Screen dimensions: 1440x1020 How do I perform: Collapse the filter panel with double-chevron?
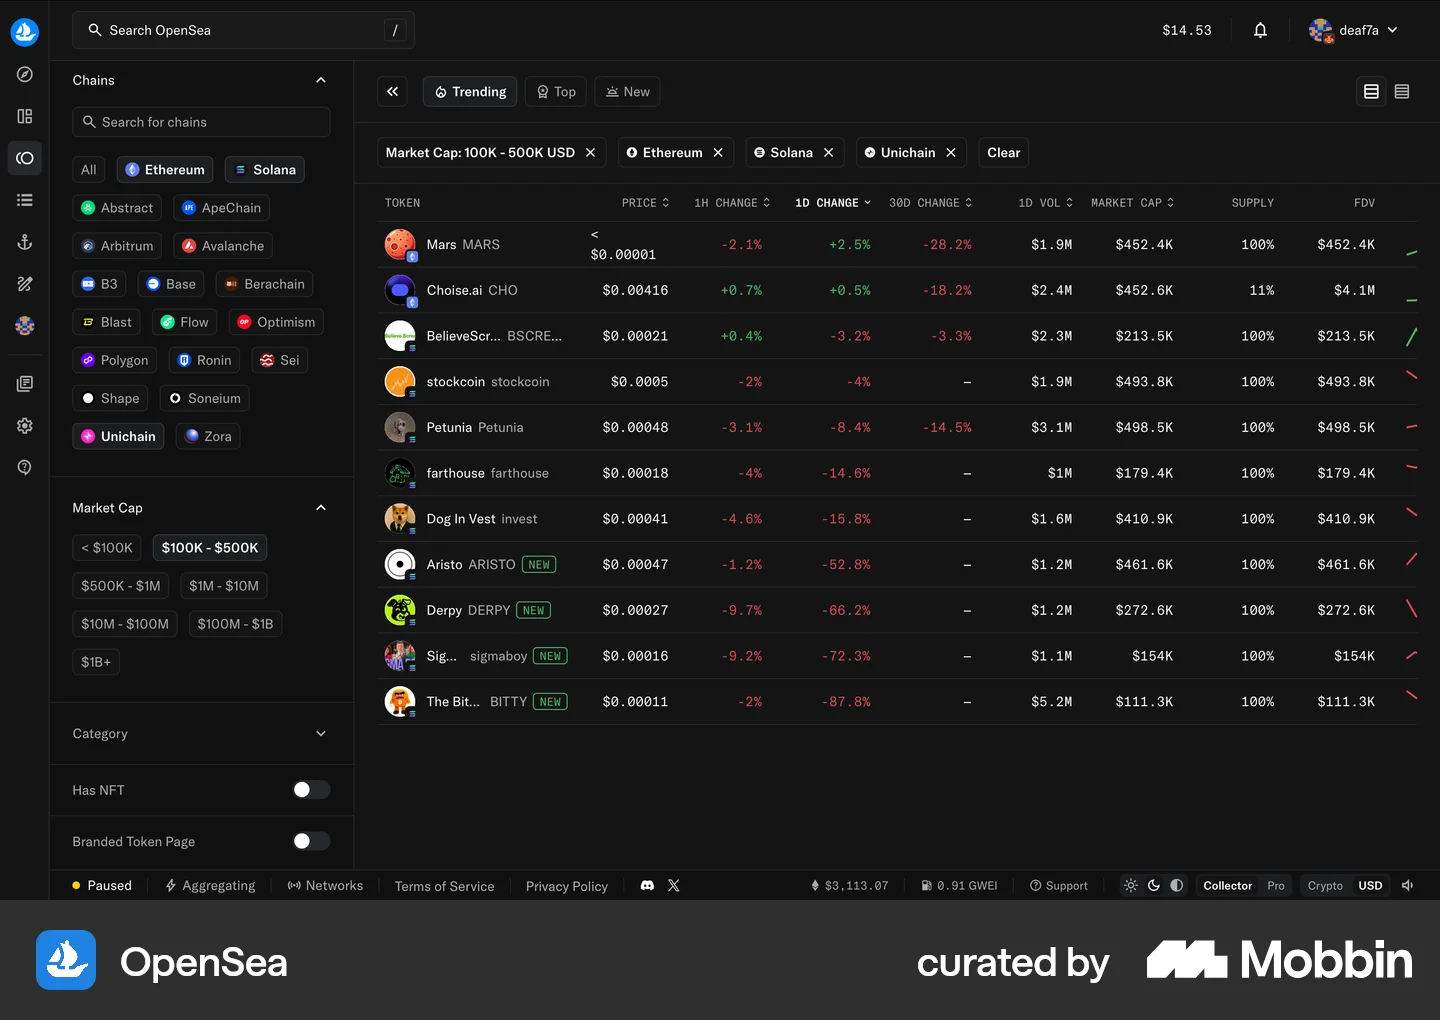tap(393, 92)
